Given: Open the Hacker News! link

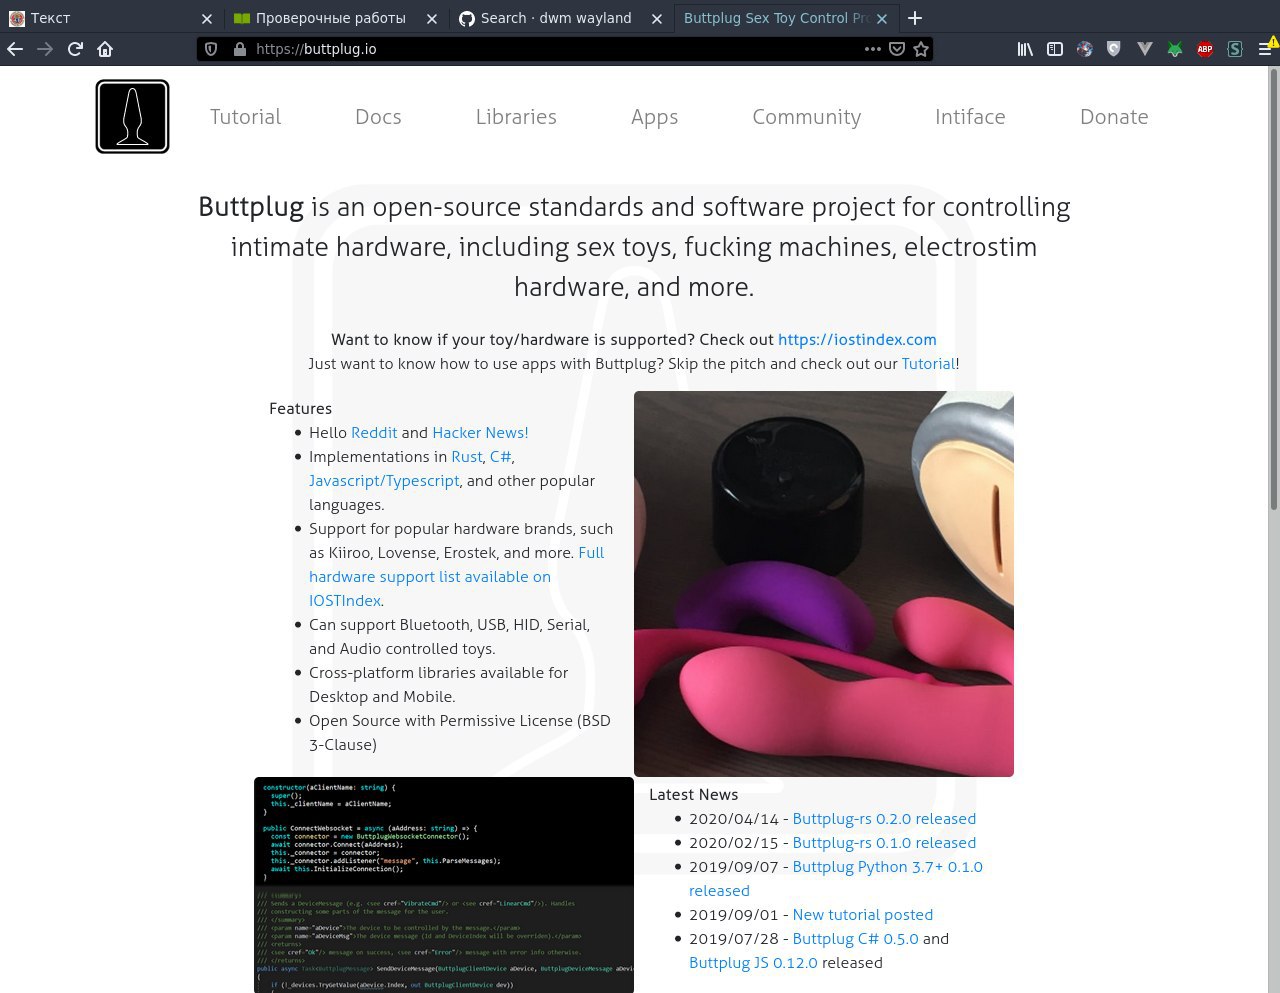Looking at the screenshot, I should point(480,433).
